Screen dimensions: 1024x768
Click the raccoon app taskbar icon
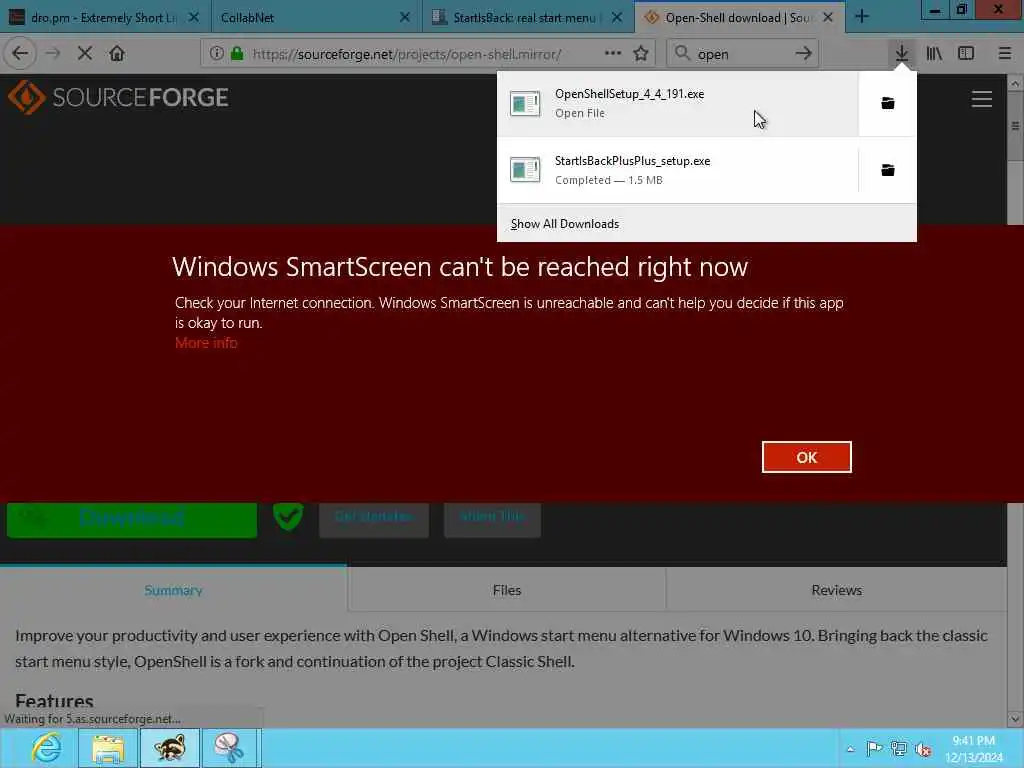[170, 748]
